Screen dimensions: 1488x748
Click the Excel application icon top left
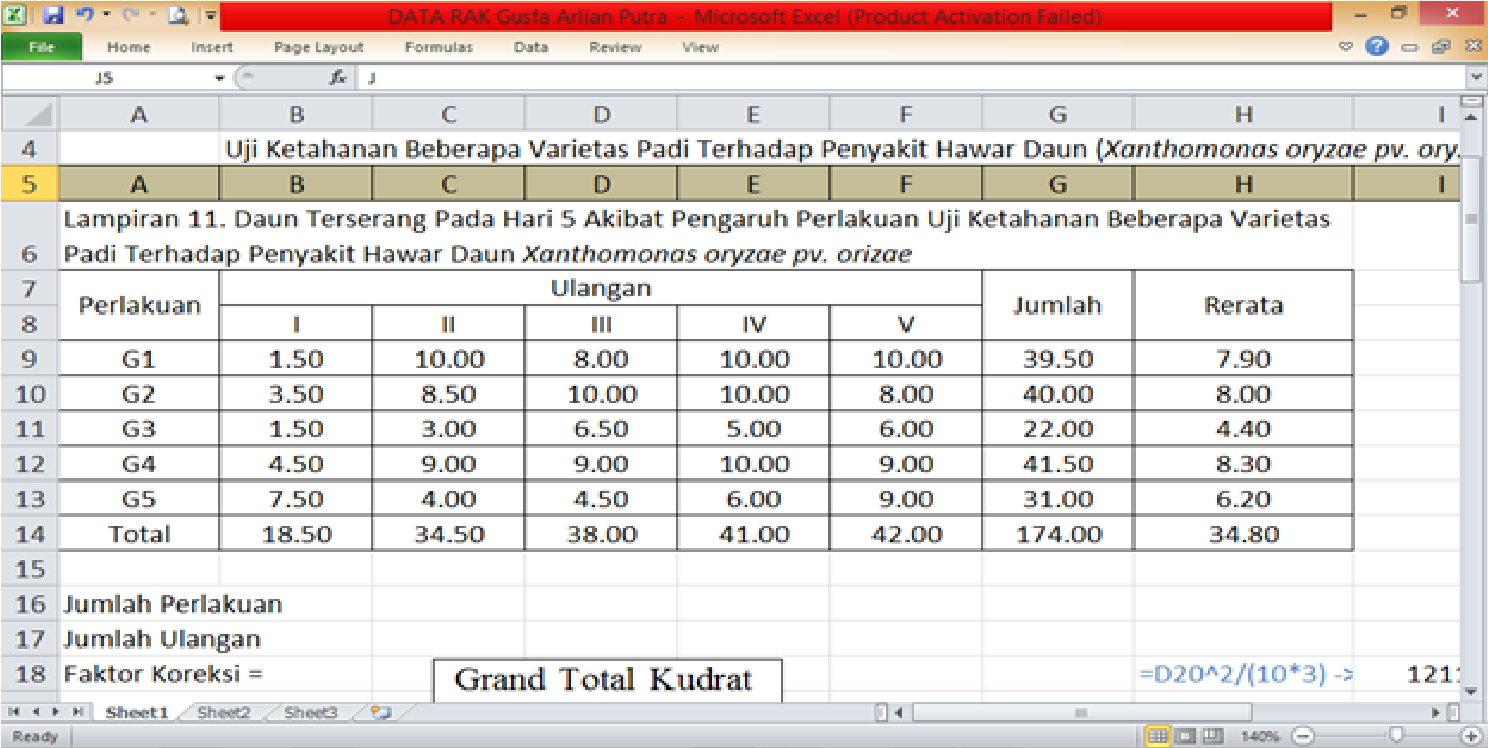pos(14,14)
